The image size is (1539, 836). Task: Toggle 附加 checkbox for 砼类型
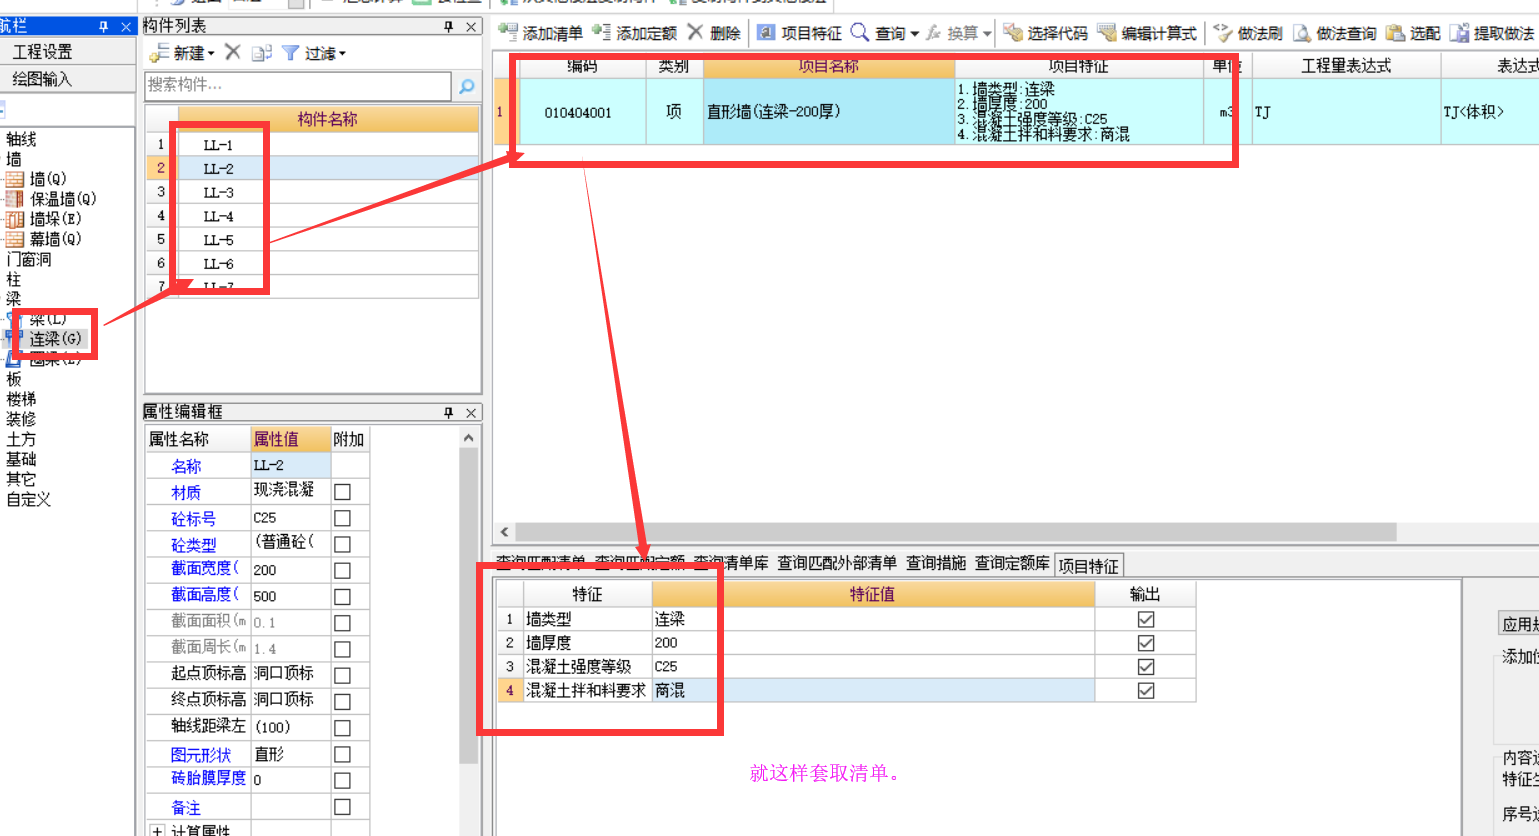[x=342, y=544]
